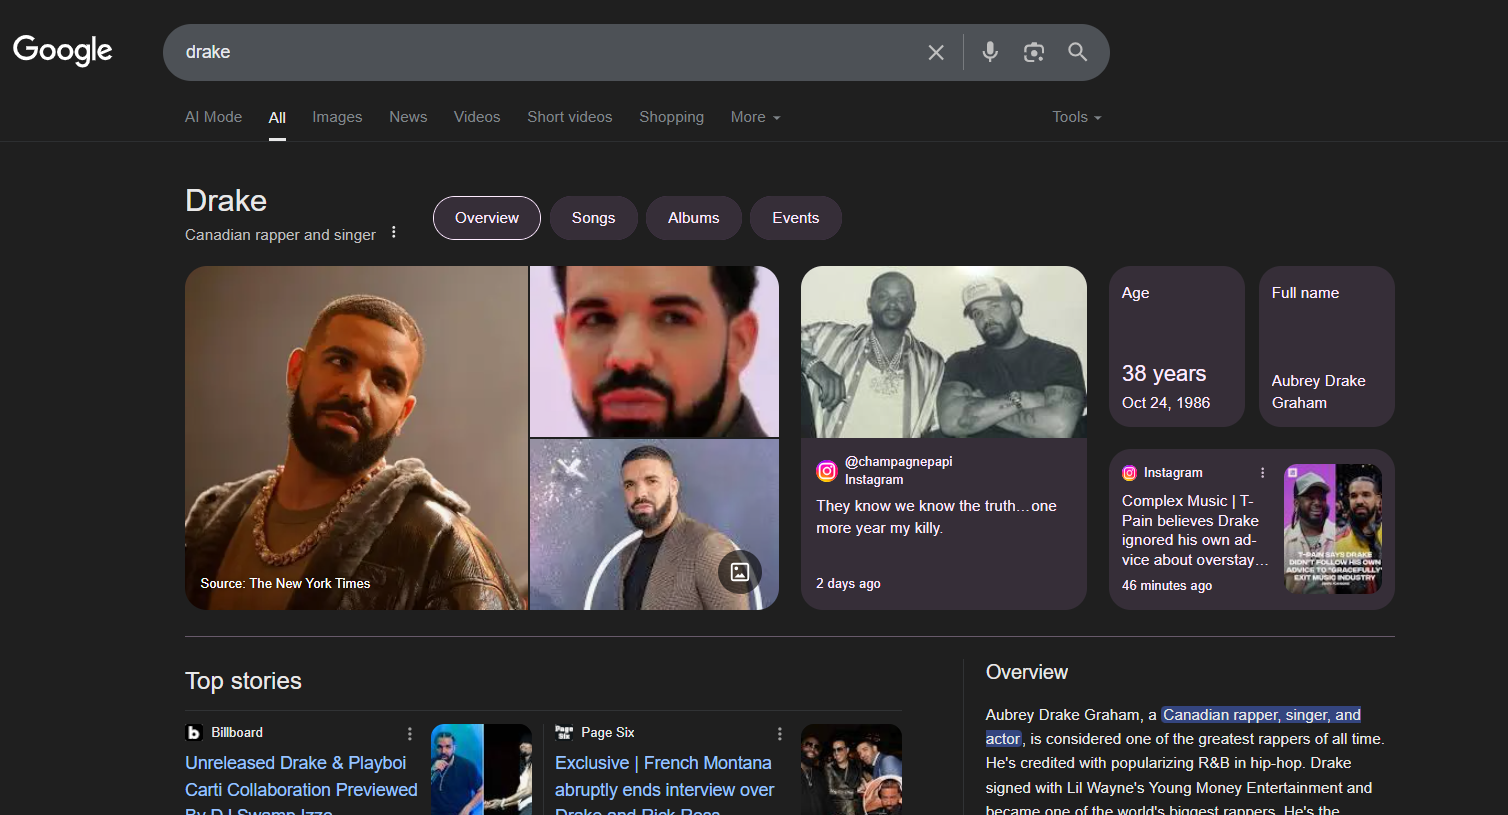Viewport: 1508px width, 815px height.
Task: Submit search with magnifier icon
Action: [x=1077, y=52]
